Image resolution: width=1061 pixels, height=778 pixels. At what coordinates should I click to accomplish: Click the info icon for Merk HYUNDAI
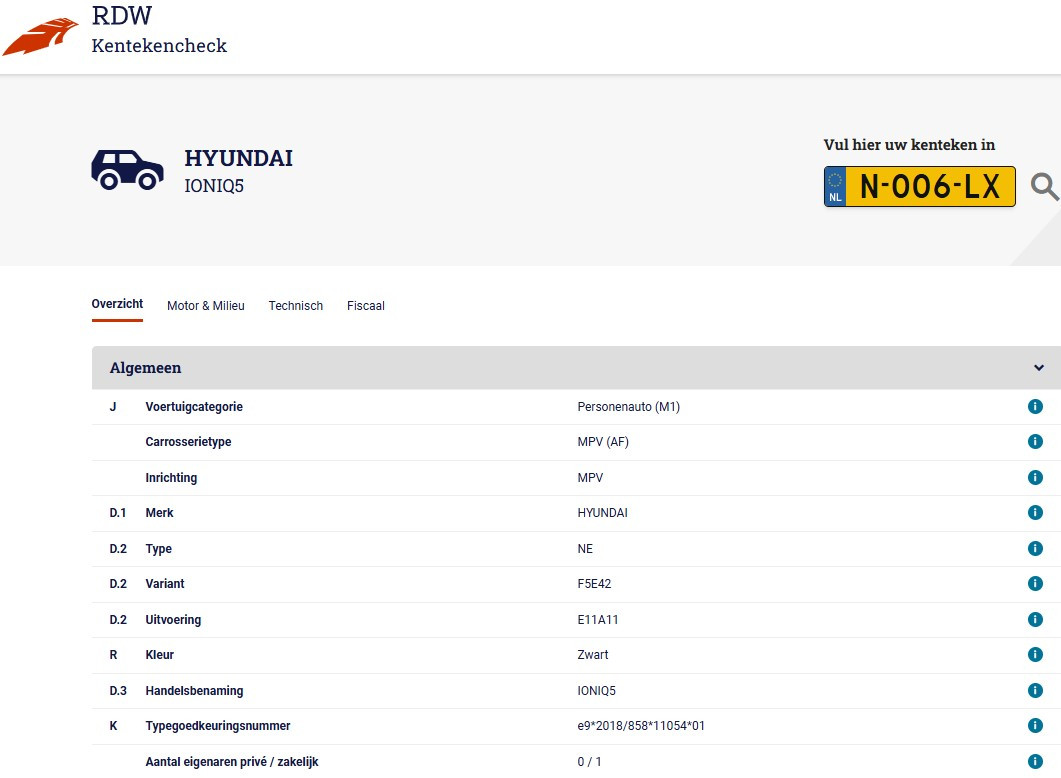click(x=1035, y=512)
